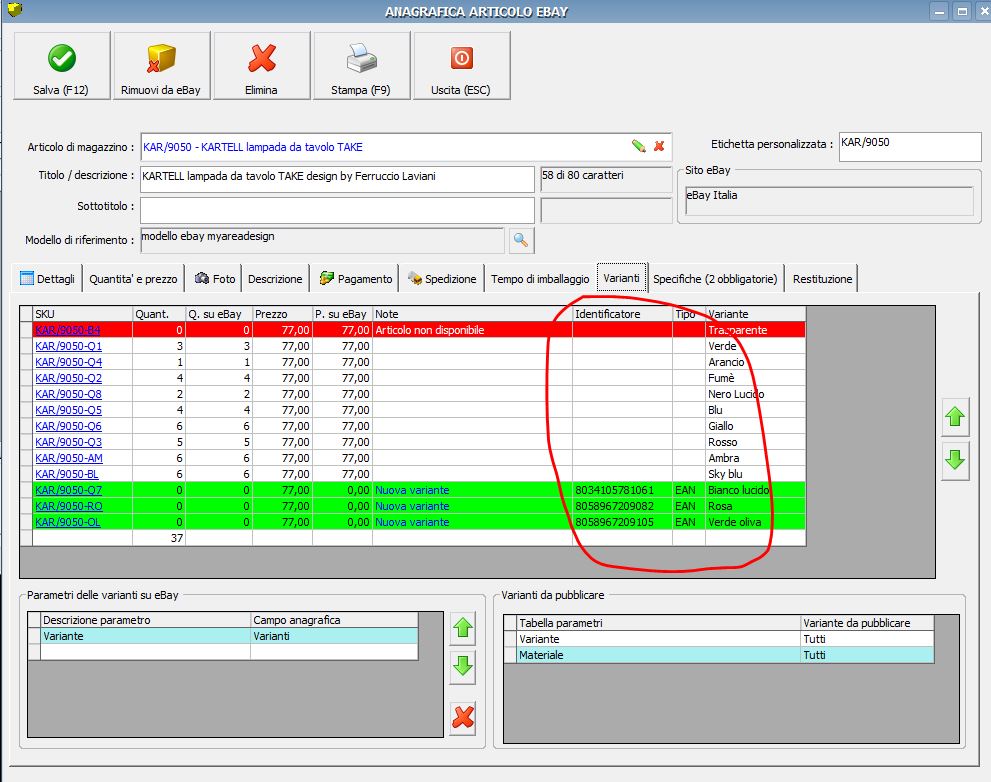The image size is (991, 782).
Task: Click Q. su eBay column header
Action: click(x=219, y=314)
